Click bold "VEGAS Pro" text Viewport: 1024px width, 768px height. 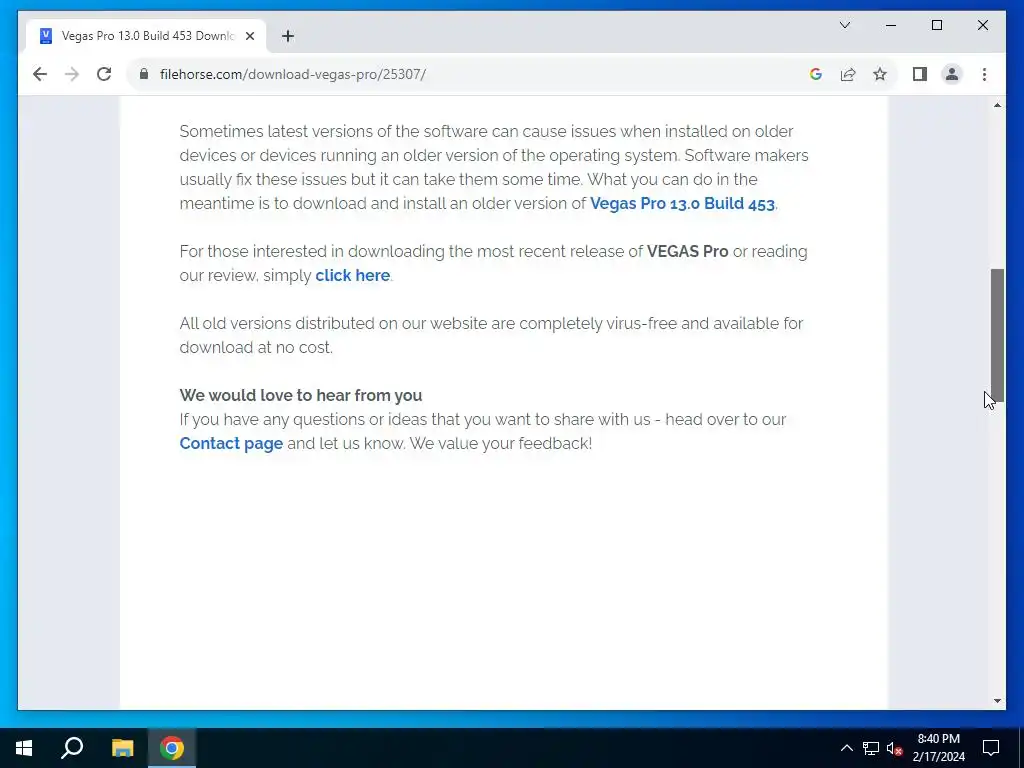point(687,251)
